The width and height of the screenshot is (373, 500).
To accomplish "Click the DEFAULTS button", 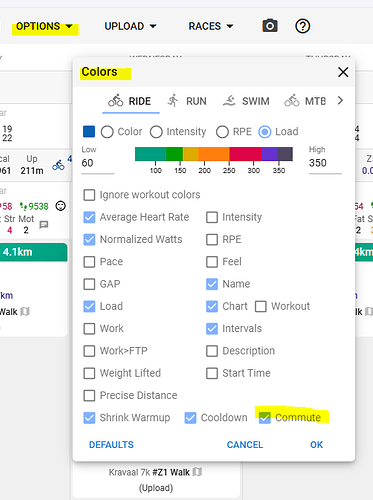I will point(111,445).
